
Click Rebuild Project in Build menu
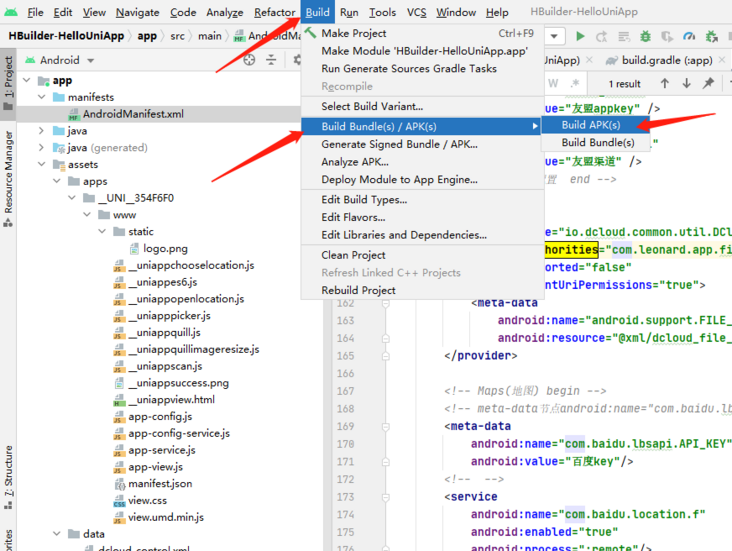tap(358, 290)
